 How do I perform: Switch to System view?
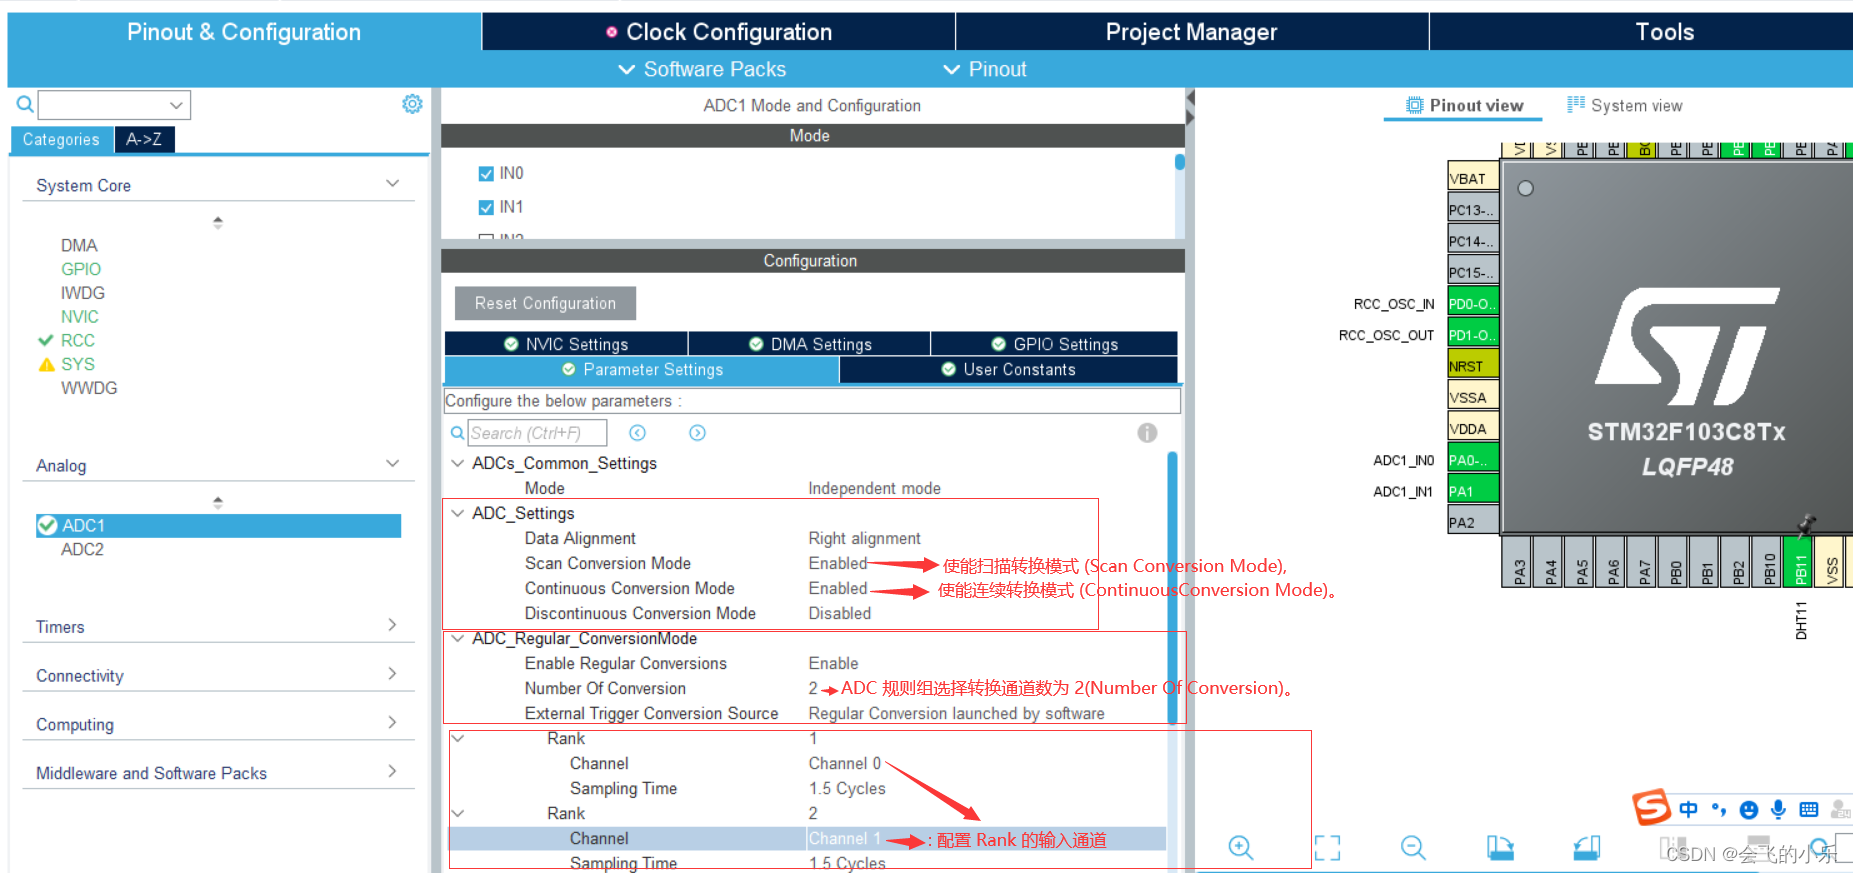[x=1625, y=105]
